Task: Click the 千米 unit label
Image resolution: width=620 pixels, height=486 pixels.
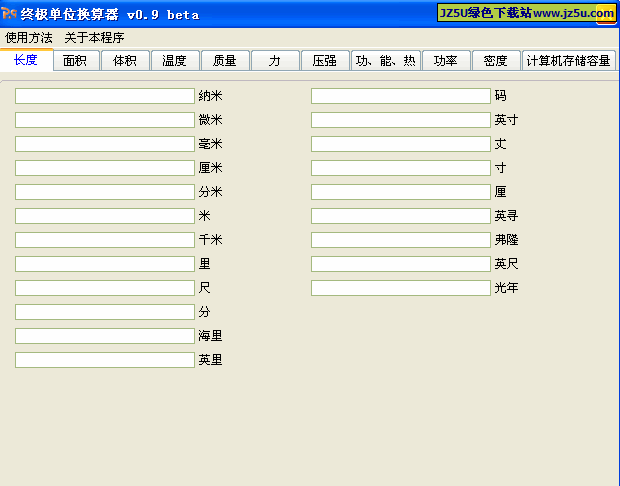Action: click(x=210, y=240)
